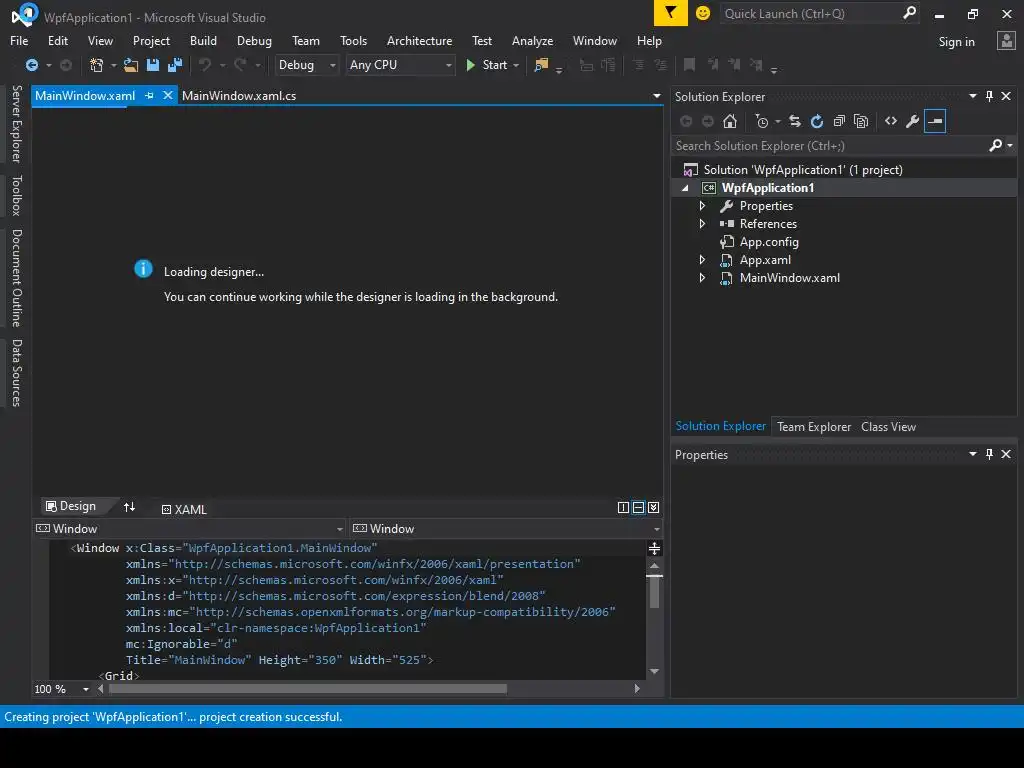Open the Start button dropdown arrow
1024x768 pixels.
click(516, 65)
